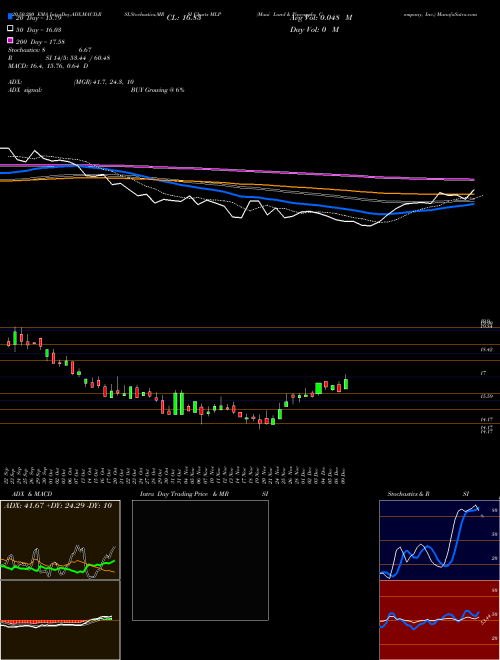
Task: Click the 'CL: 16.53' closing price label
Action: coord(184,18)
